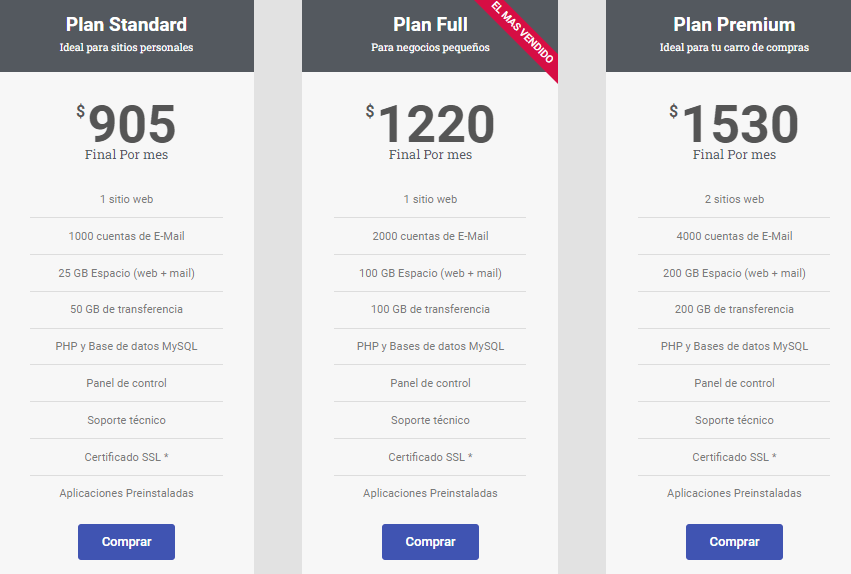This screenshot has height=574, width=851.
Task: Click the $905 price in Plan Standard
Action: click(x=126, y=124)
